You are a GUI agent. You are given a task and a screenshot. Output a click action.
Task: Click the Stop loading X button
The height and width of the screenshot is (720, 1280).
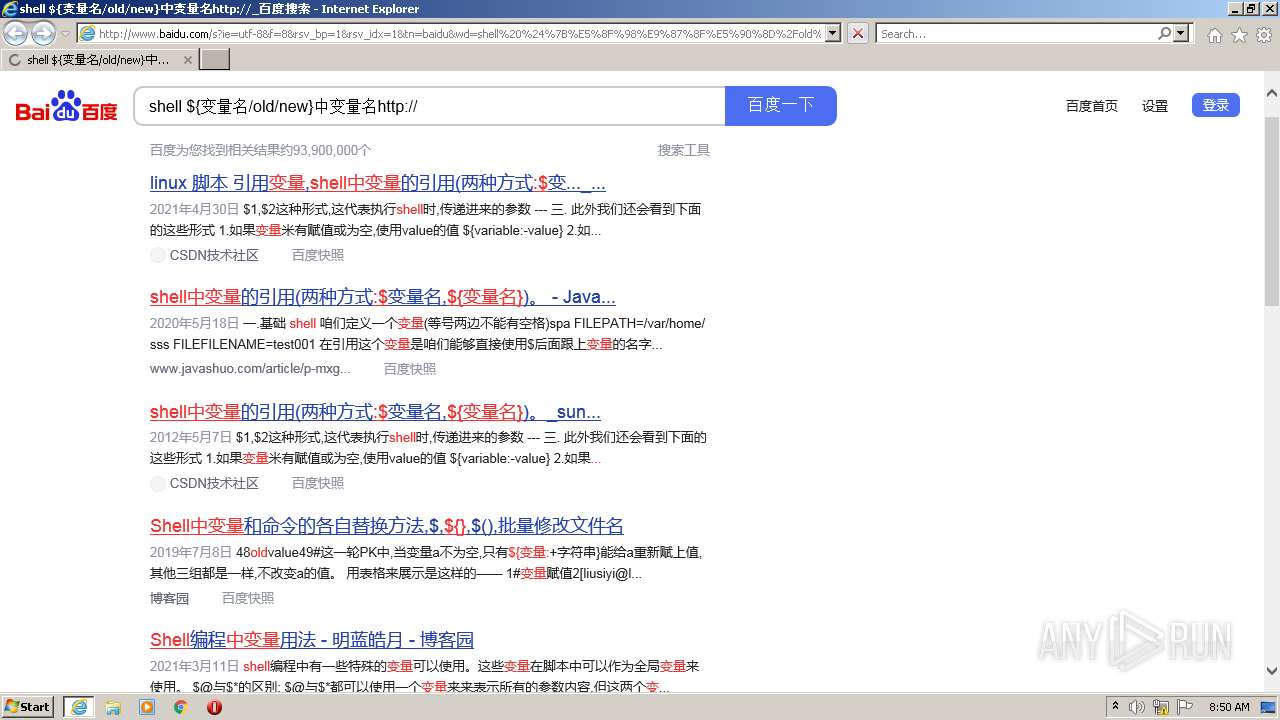858,33
